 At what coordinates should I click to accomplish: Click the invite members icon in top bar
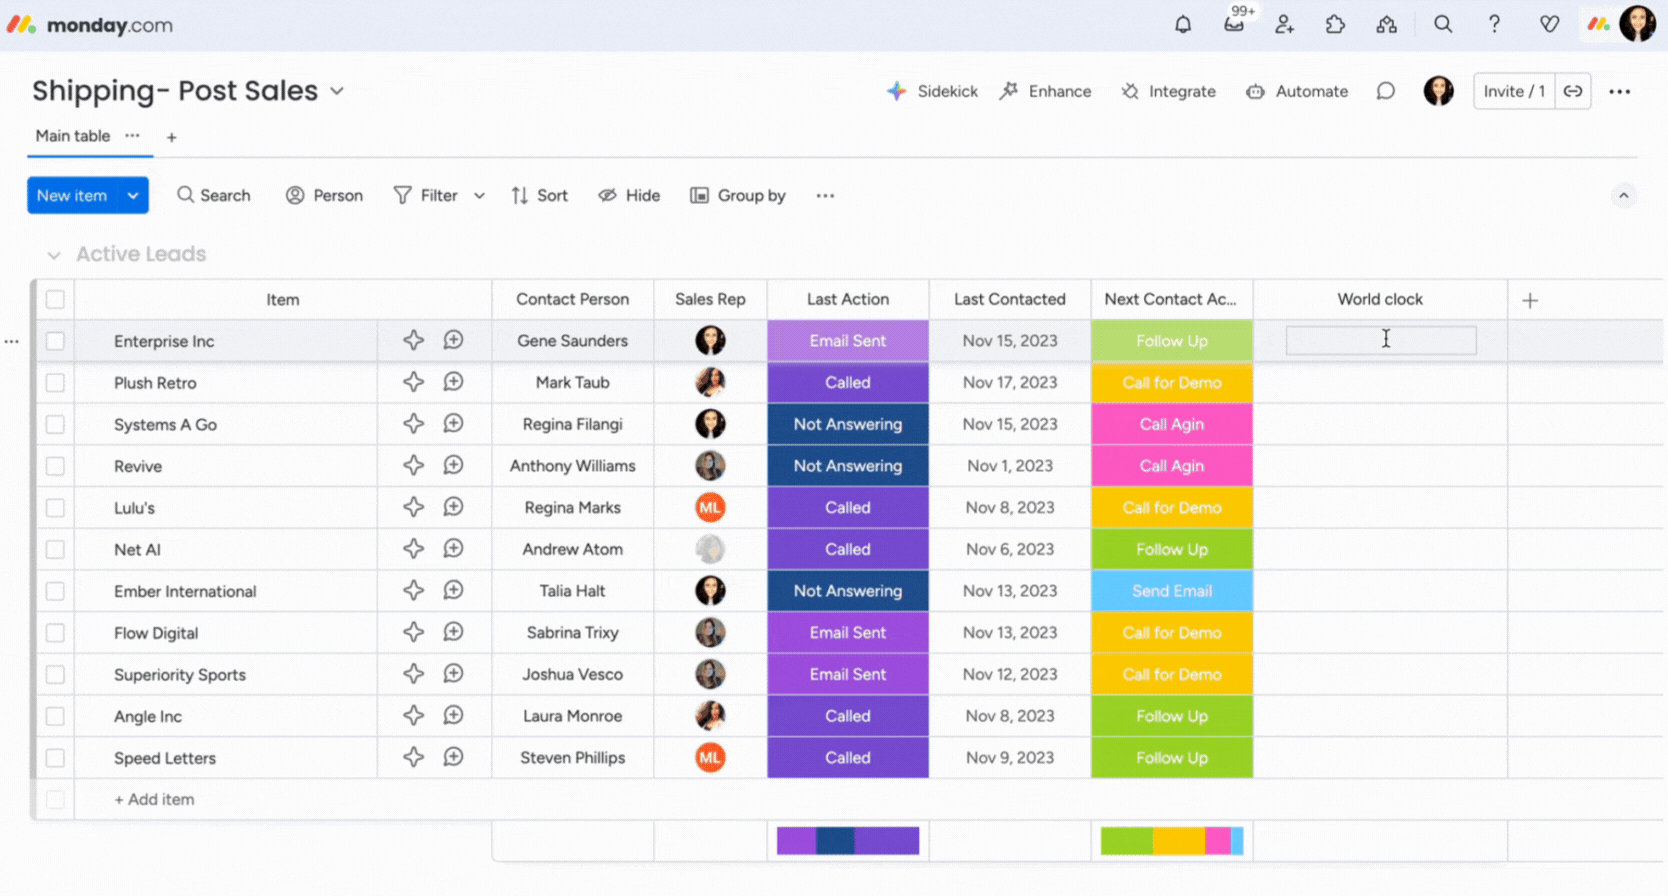pos(1285,24)
